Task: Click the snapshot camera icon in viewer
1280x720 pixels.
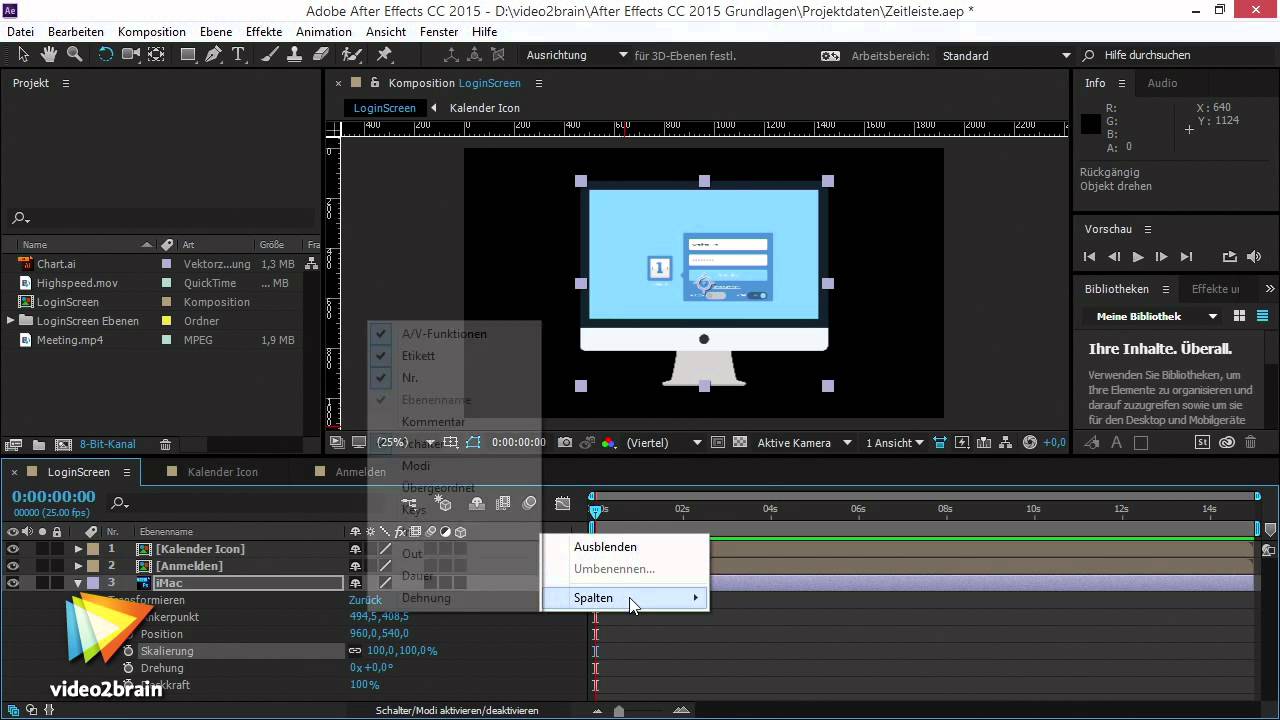Action: pos(565,443)
